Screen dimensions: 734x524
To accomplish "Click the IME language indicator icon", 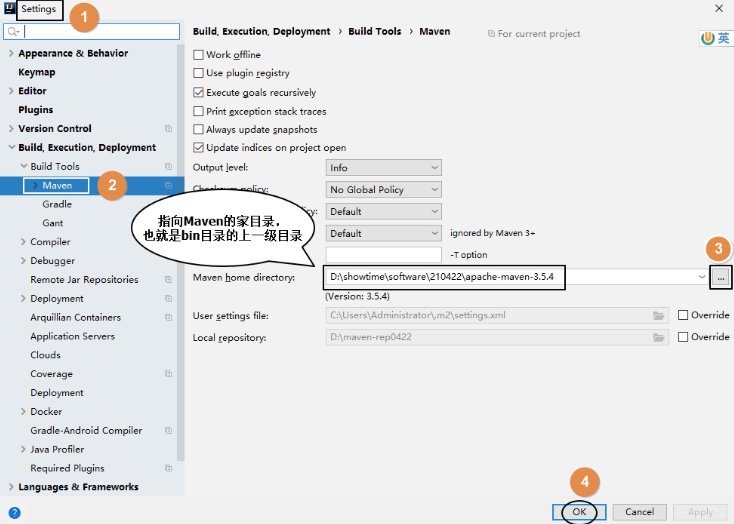I will pos(716,38).
